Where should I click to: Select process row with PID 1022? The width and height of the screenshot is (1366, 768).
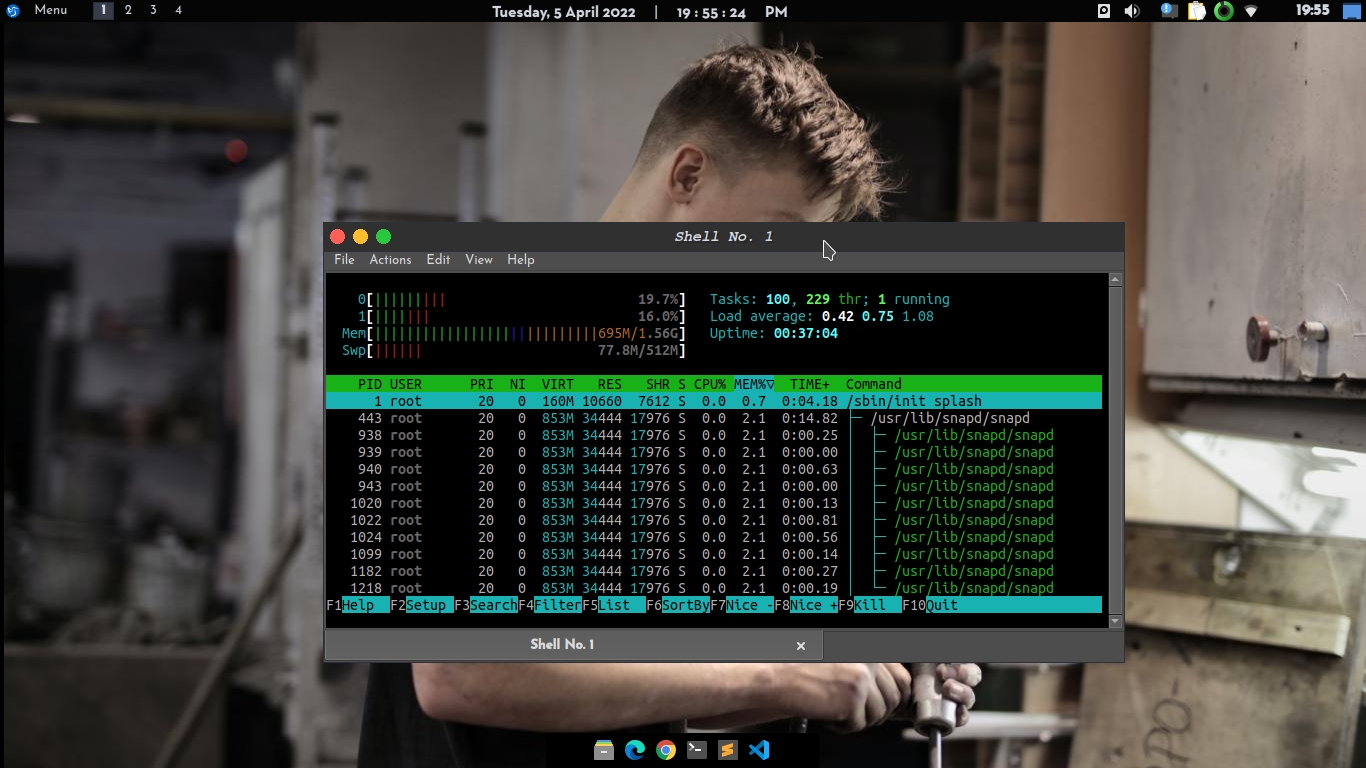coord(714,520)
